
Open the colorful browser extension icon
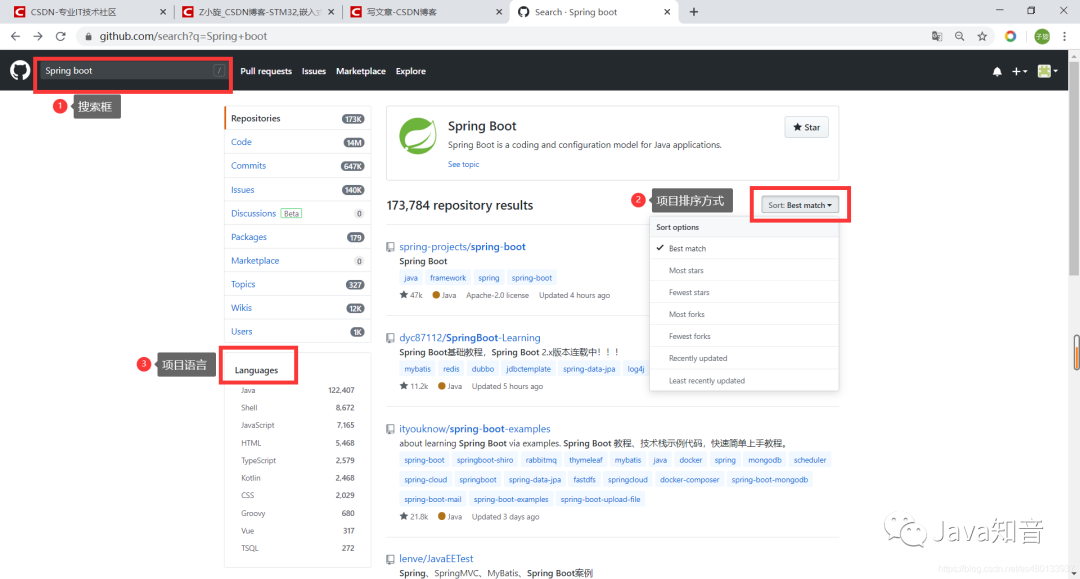(1010, 36)
